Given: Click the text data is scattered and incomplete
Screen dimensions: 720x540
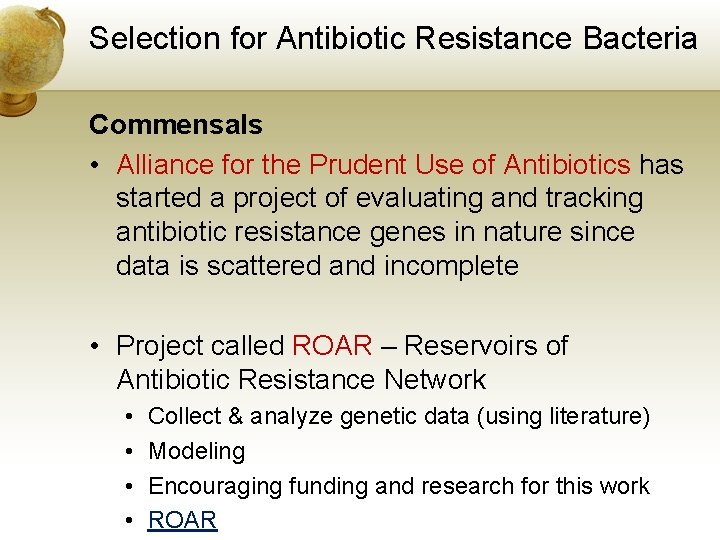Looking at the screenshot, I should pos(317,266).
